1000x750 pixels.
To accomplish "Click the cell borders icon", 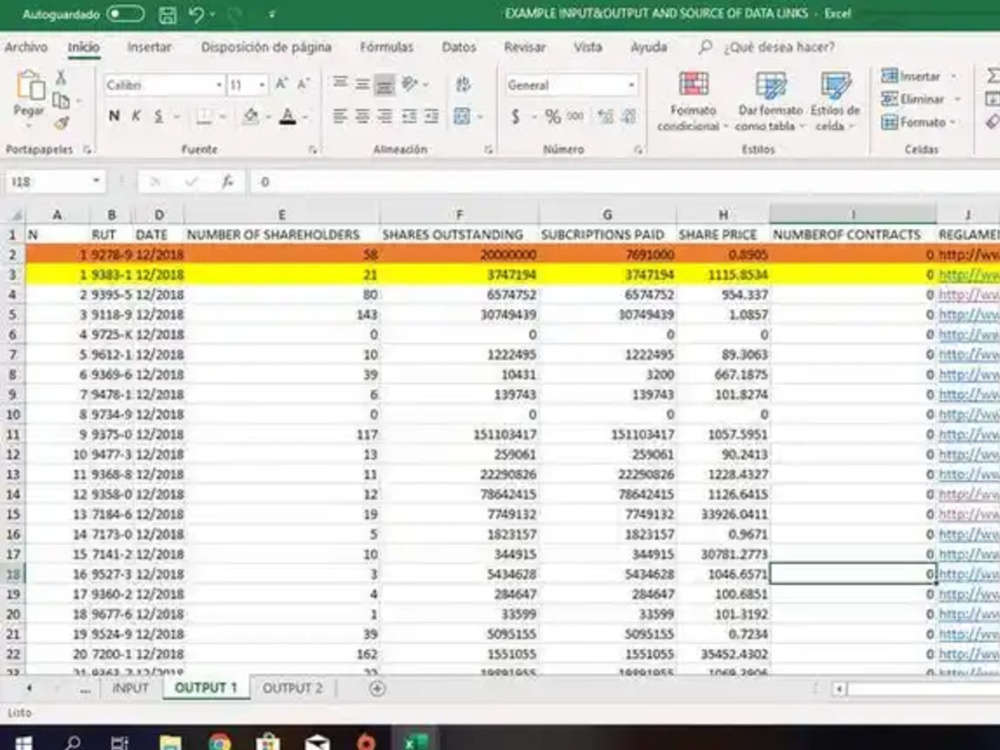I will pyautogui.click(x=204, y=116).
